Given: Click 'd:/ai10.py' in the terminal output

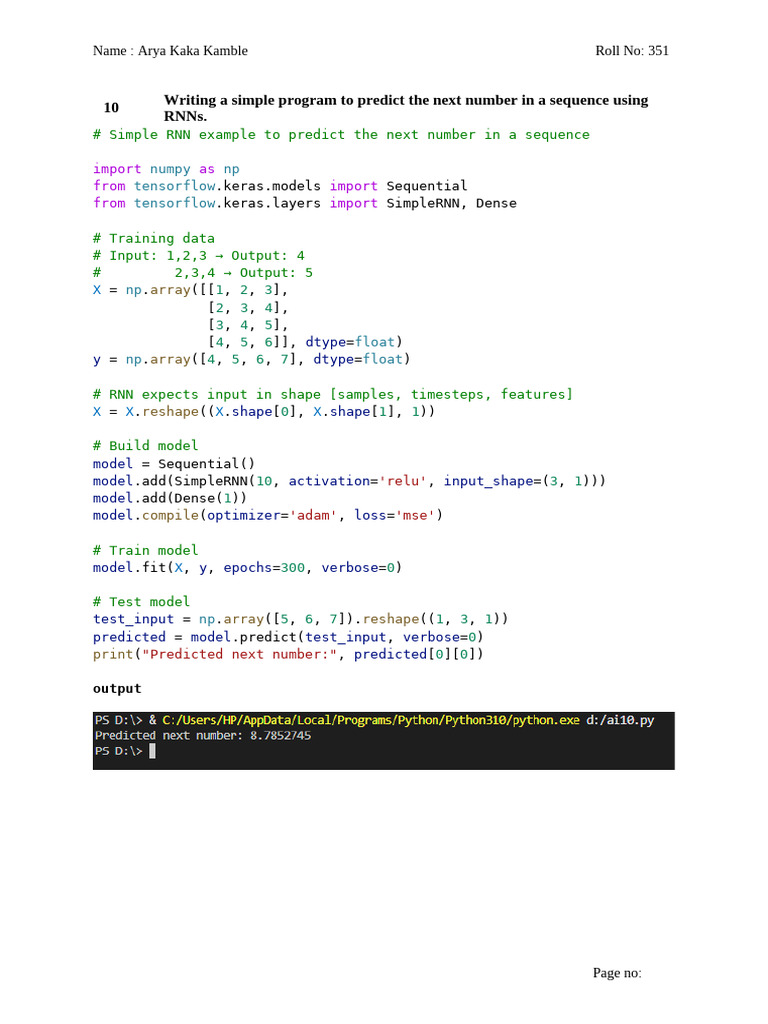Looking at the screenshot, I should click(x=620, y=720).
